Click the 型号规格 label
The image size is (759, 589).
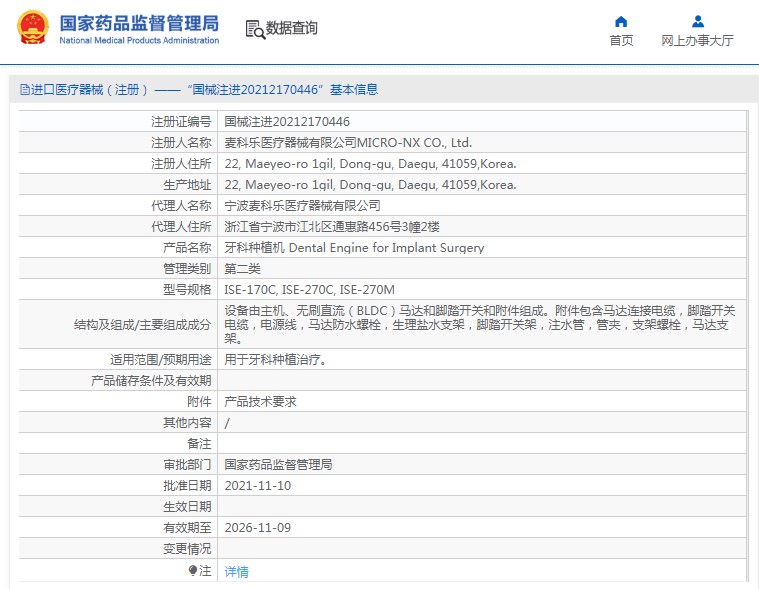click(x=187, y=289)
